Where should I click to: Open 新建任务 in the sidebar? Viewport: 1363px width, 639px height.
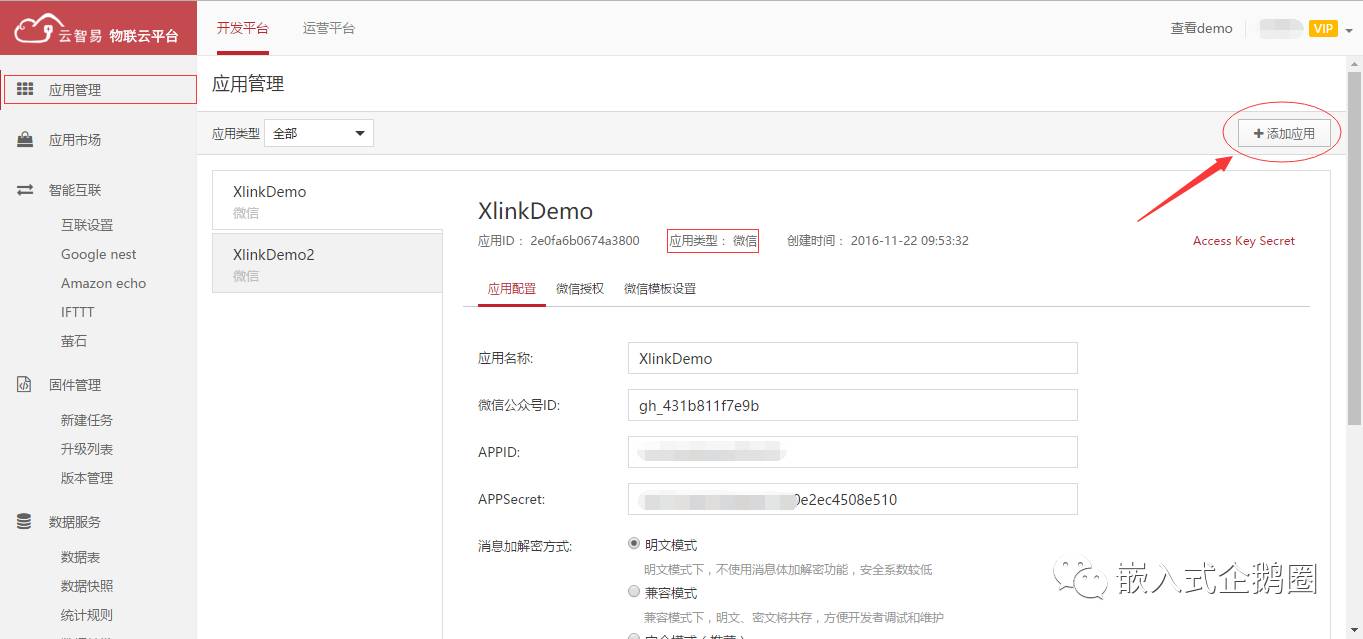pyautogui.click(x=87, y=420)
